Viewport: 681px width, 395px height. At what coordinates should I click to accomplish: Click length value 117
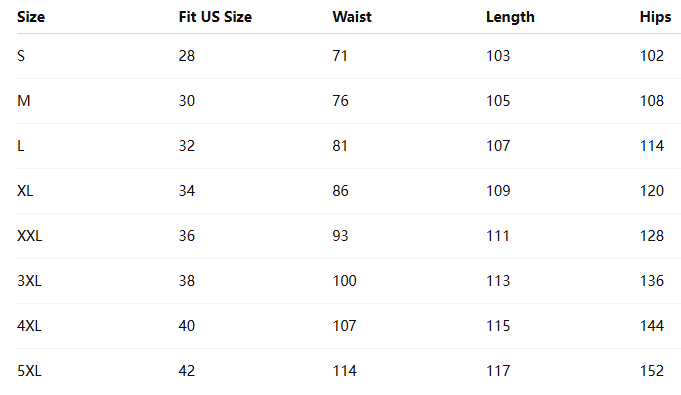498,371
